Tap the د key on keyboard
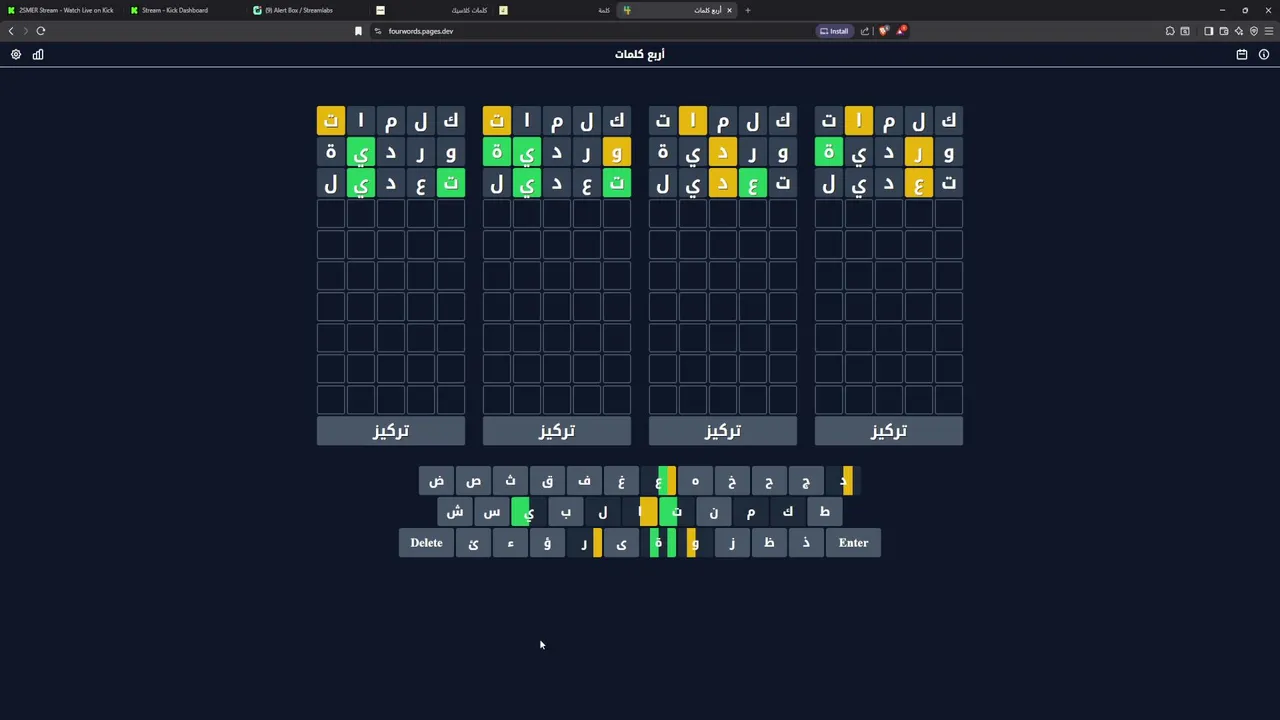The width and height of the screenshot is (1280, 720). [x=843, y=481]
